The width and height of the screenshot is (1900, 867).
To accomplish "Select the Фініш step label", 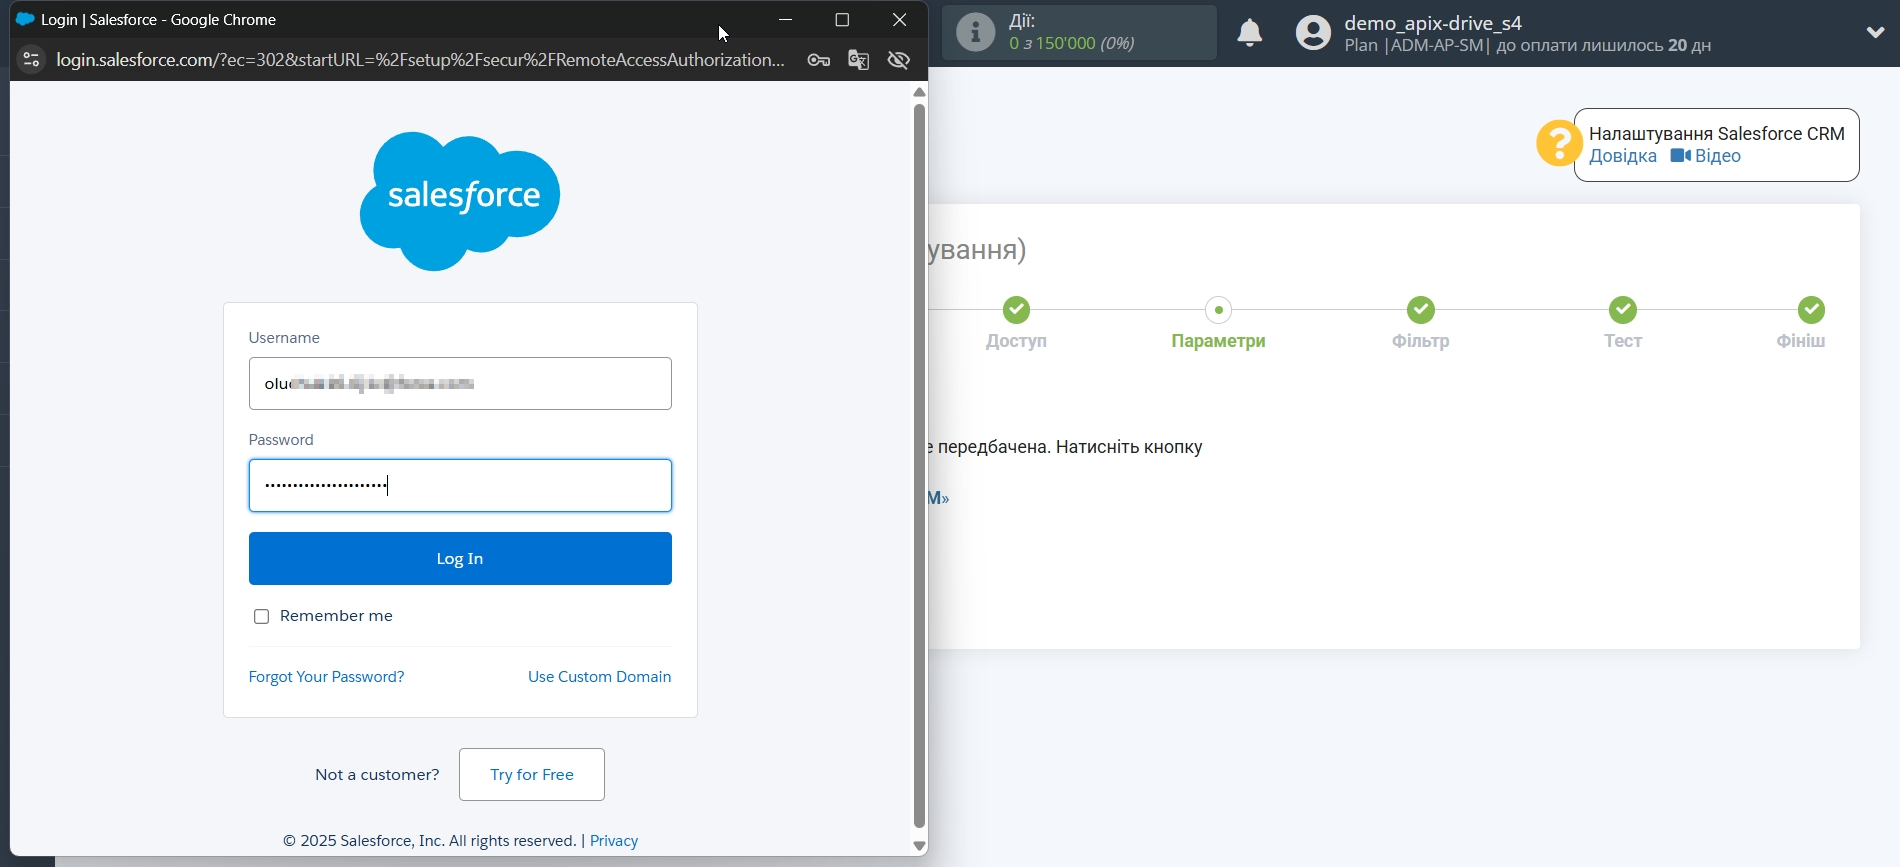I will [x=1800, y=341].
